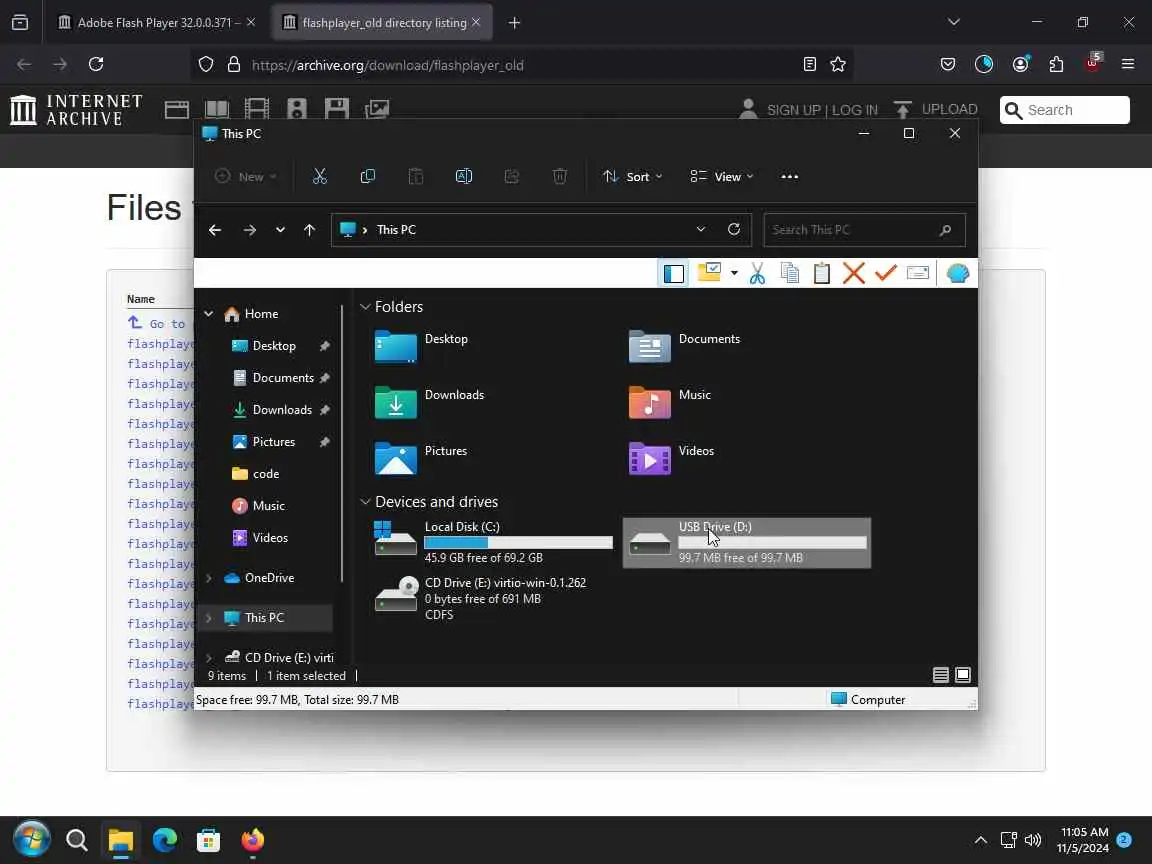The height and width of the screenshot is (864, 1152).
Task: Select Documents in navigation pane
Action: tap(281, 378)
